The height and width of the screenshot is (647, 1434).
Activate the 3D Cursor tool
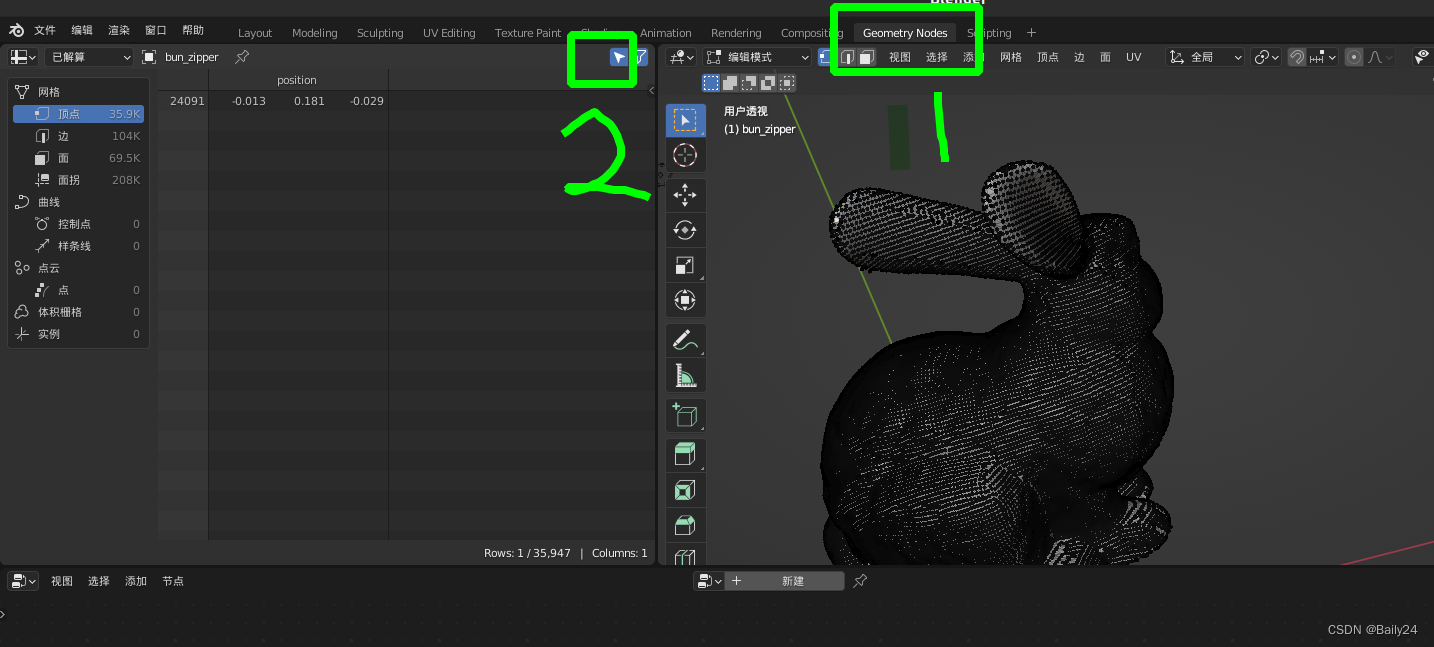pos(685,155)
